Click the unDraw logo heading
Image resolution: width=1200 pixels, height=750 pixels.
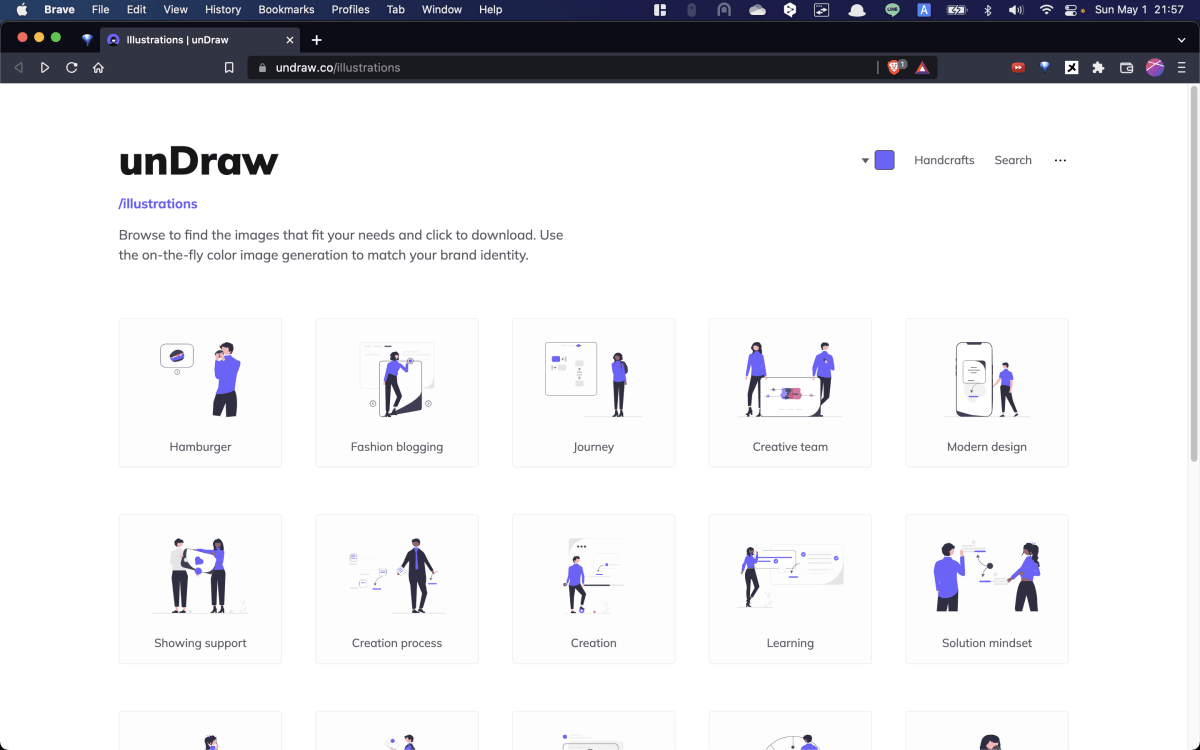[x=198, y=161]
